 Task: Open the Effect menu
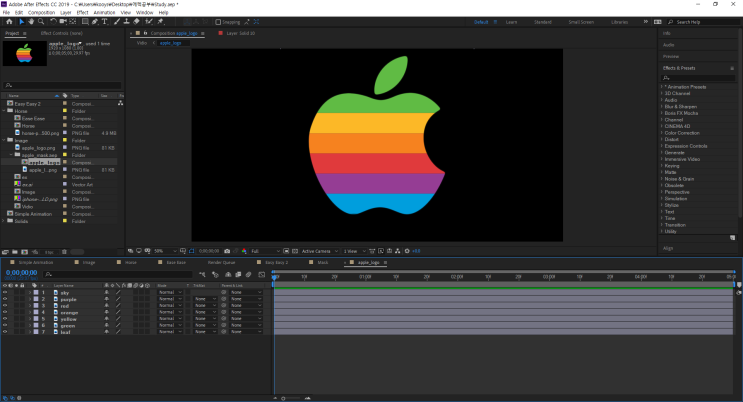click(82, 13)
